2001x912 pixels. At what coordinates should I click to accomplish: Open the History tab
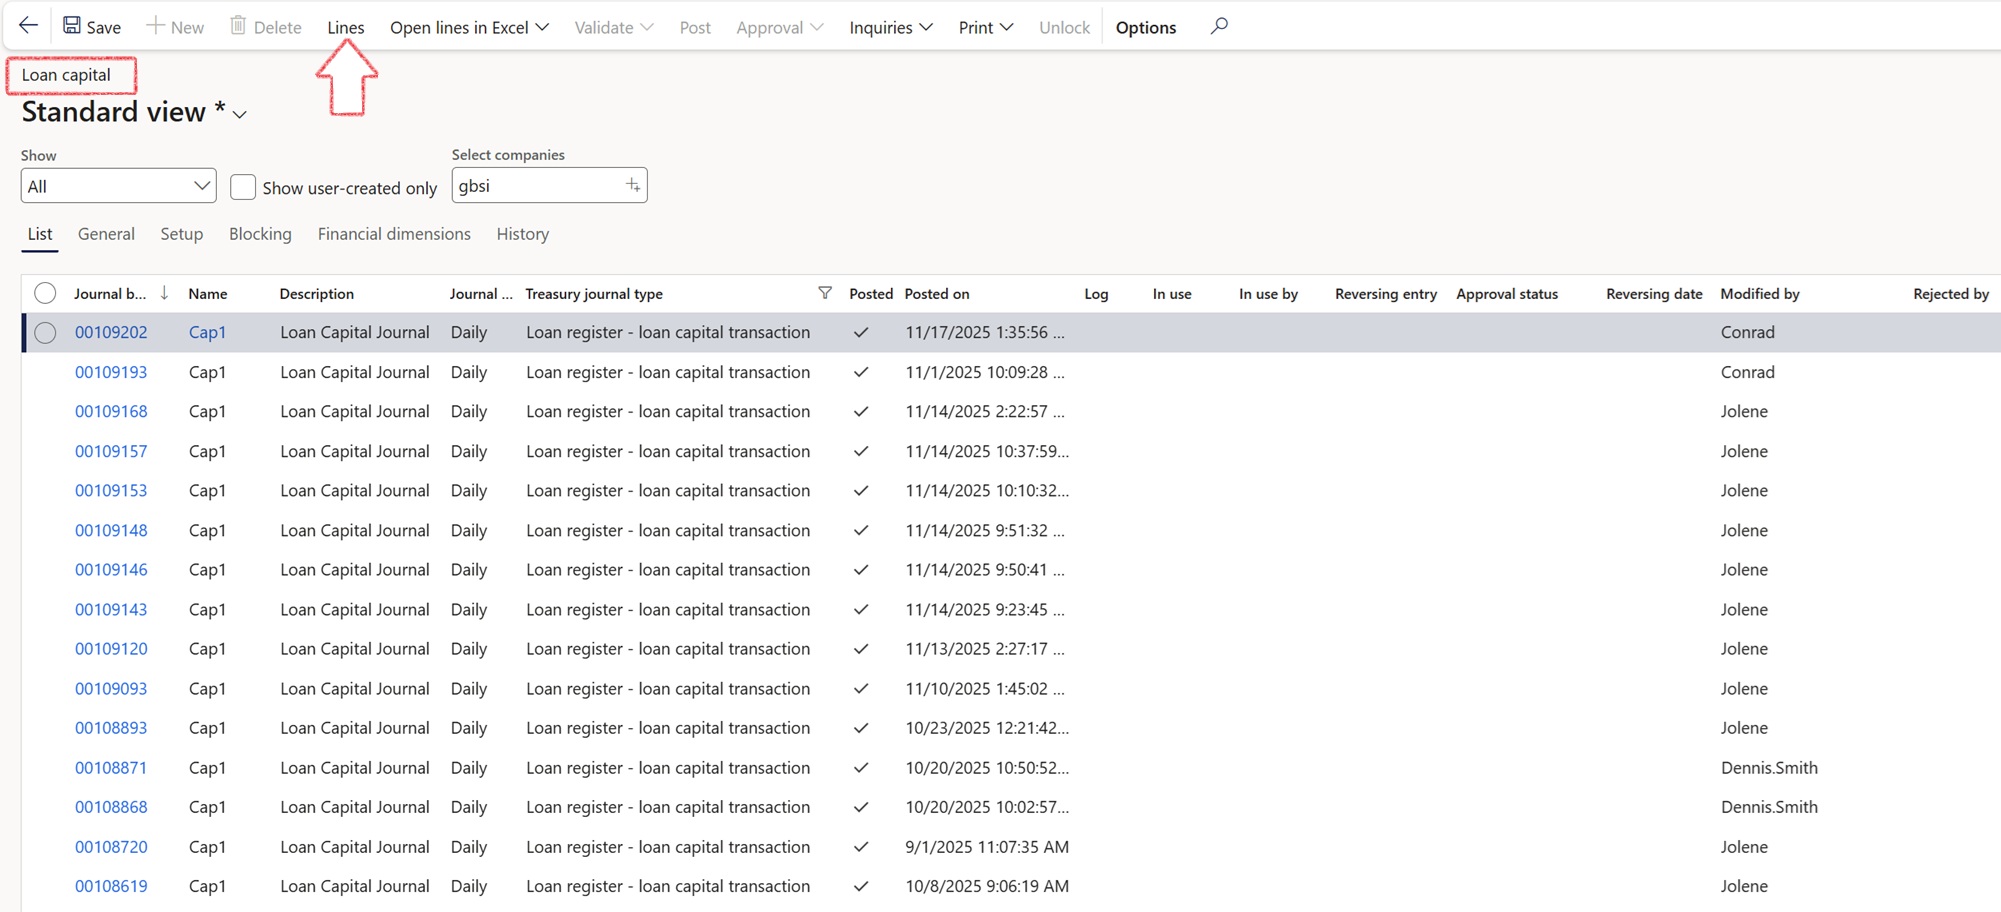point(522,234)
